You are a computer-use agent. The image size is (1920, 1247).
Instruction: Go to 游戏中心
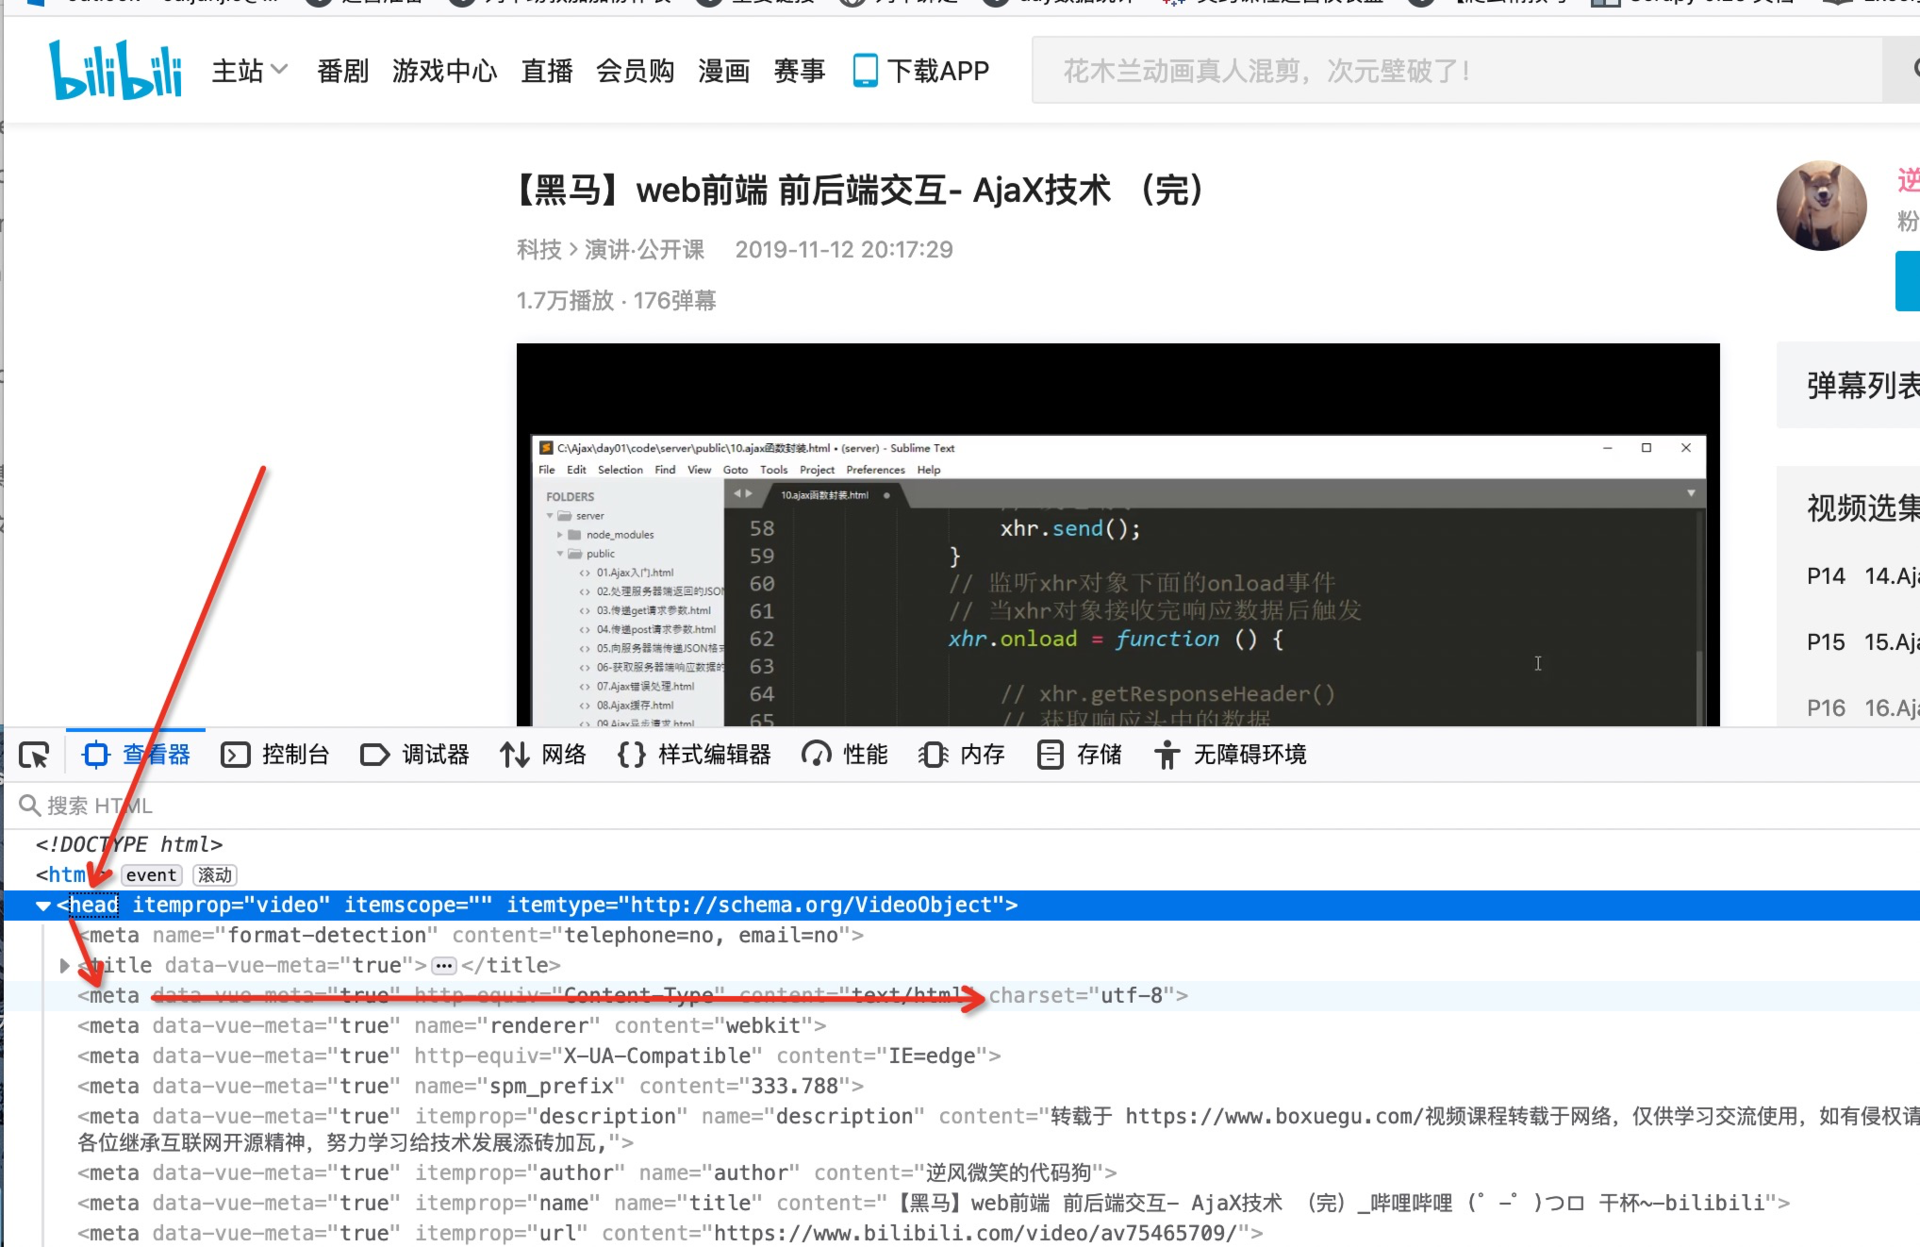coord(444,70)
